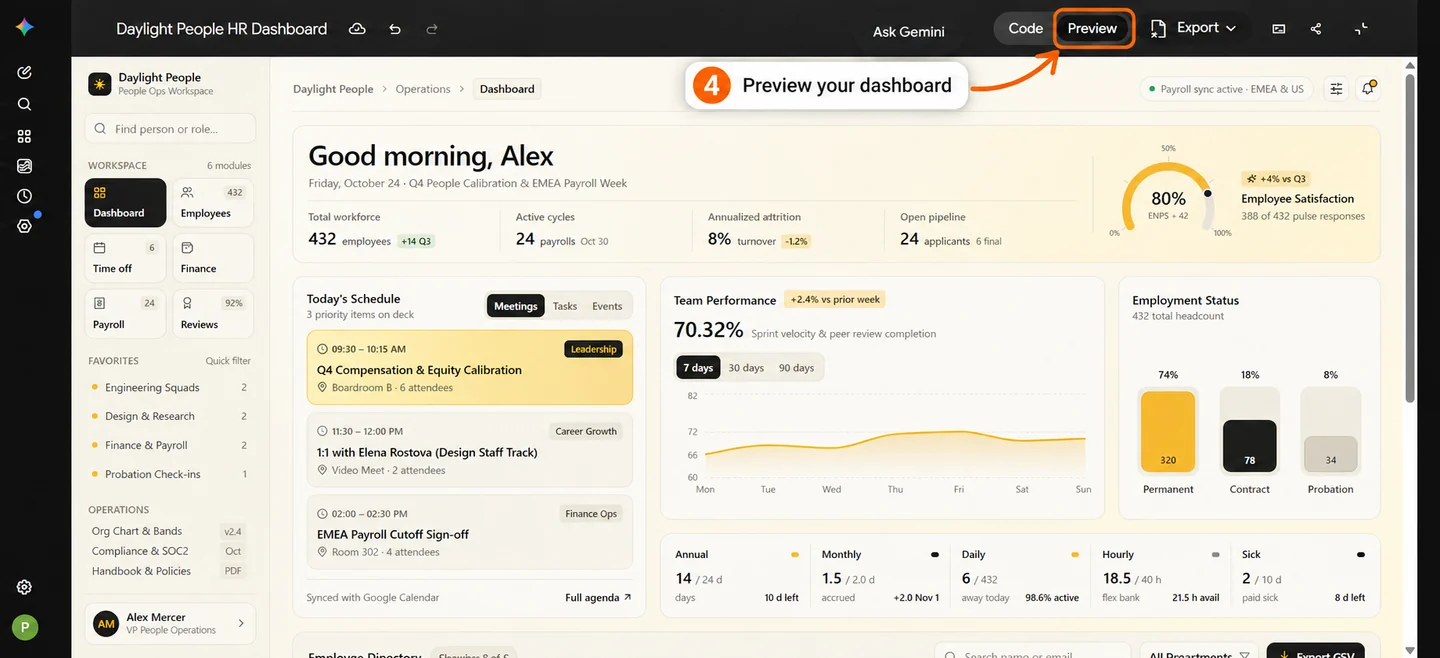Click Quick filter in Favorites
This screenshot has width=1440, height=658.
tap(228, 361)
